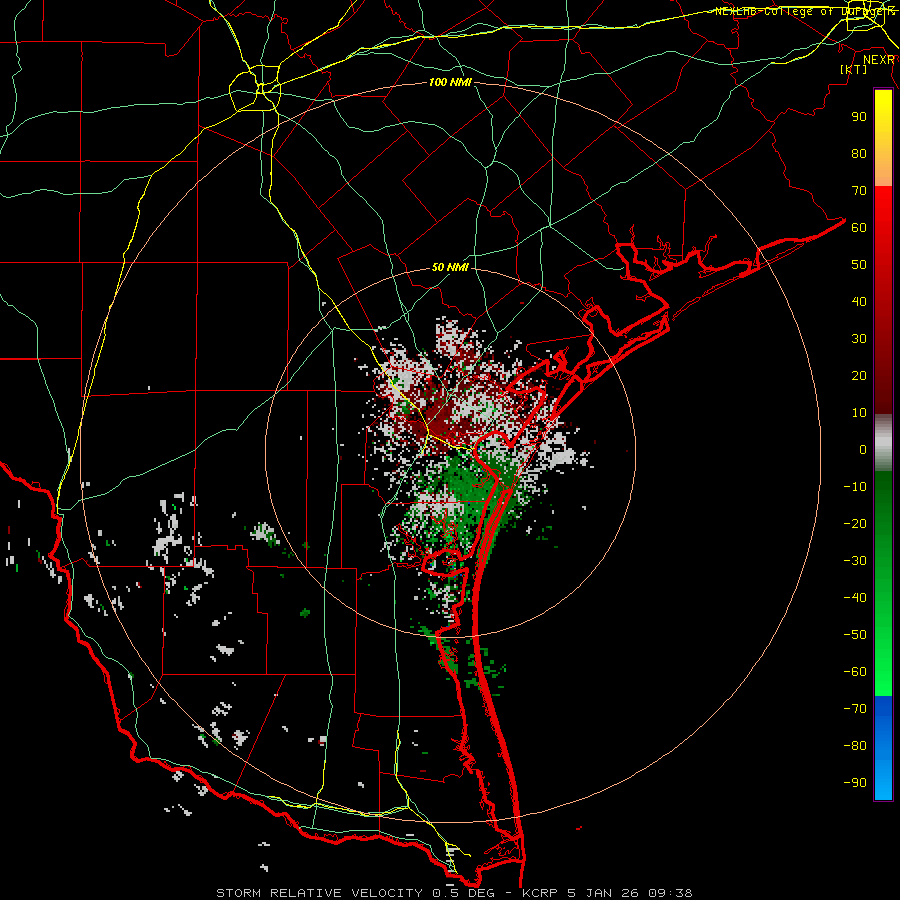Click the -60 value on velocity scale
Screen dimensions: 900x900
[855, 672]
